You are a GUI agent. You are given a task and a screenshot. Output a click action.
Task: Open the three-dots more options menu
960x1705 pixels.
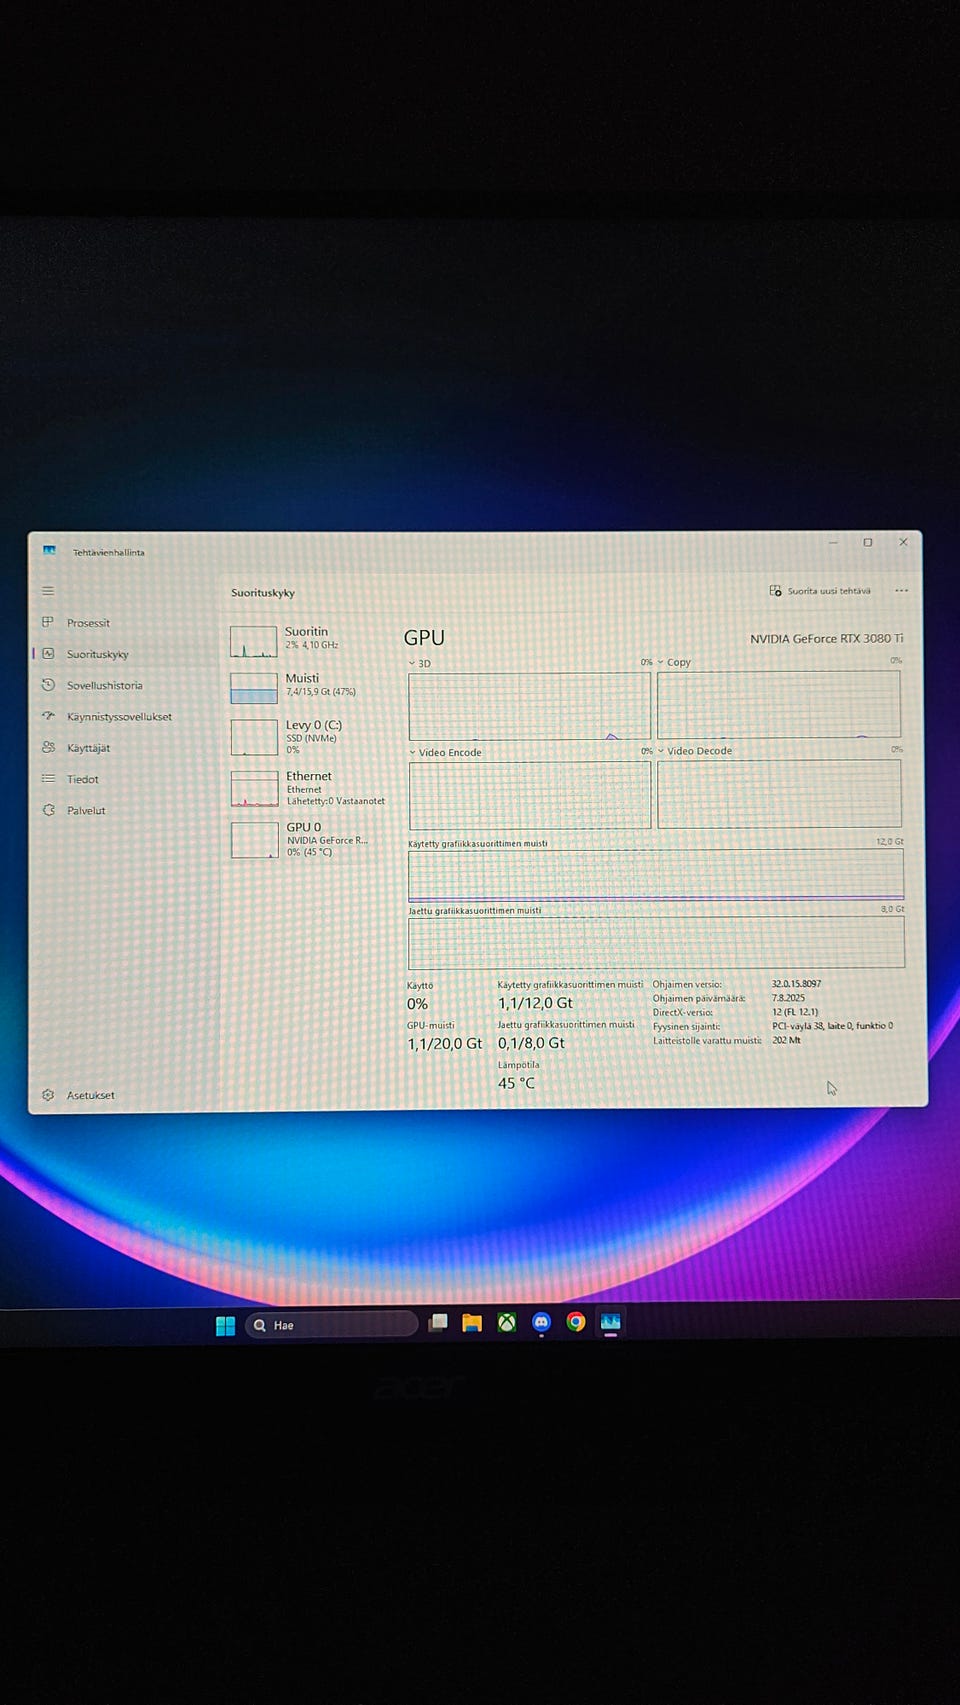tap(901, 591)
